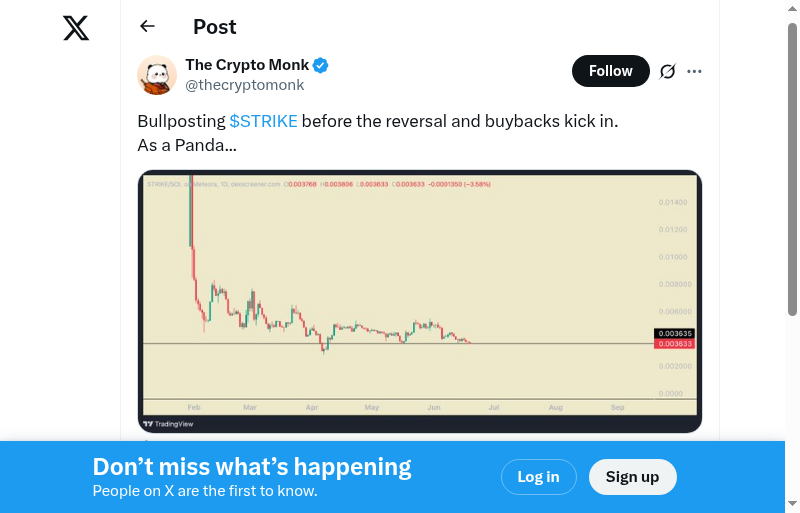Go back using the arrow icon
Image resolution: width=800 pixels, height=513 pixels.
tap(148, 27)
